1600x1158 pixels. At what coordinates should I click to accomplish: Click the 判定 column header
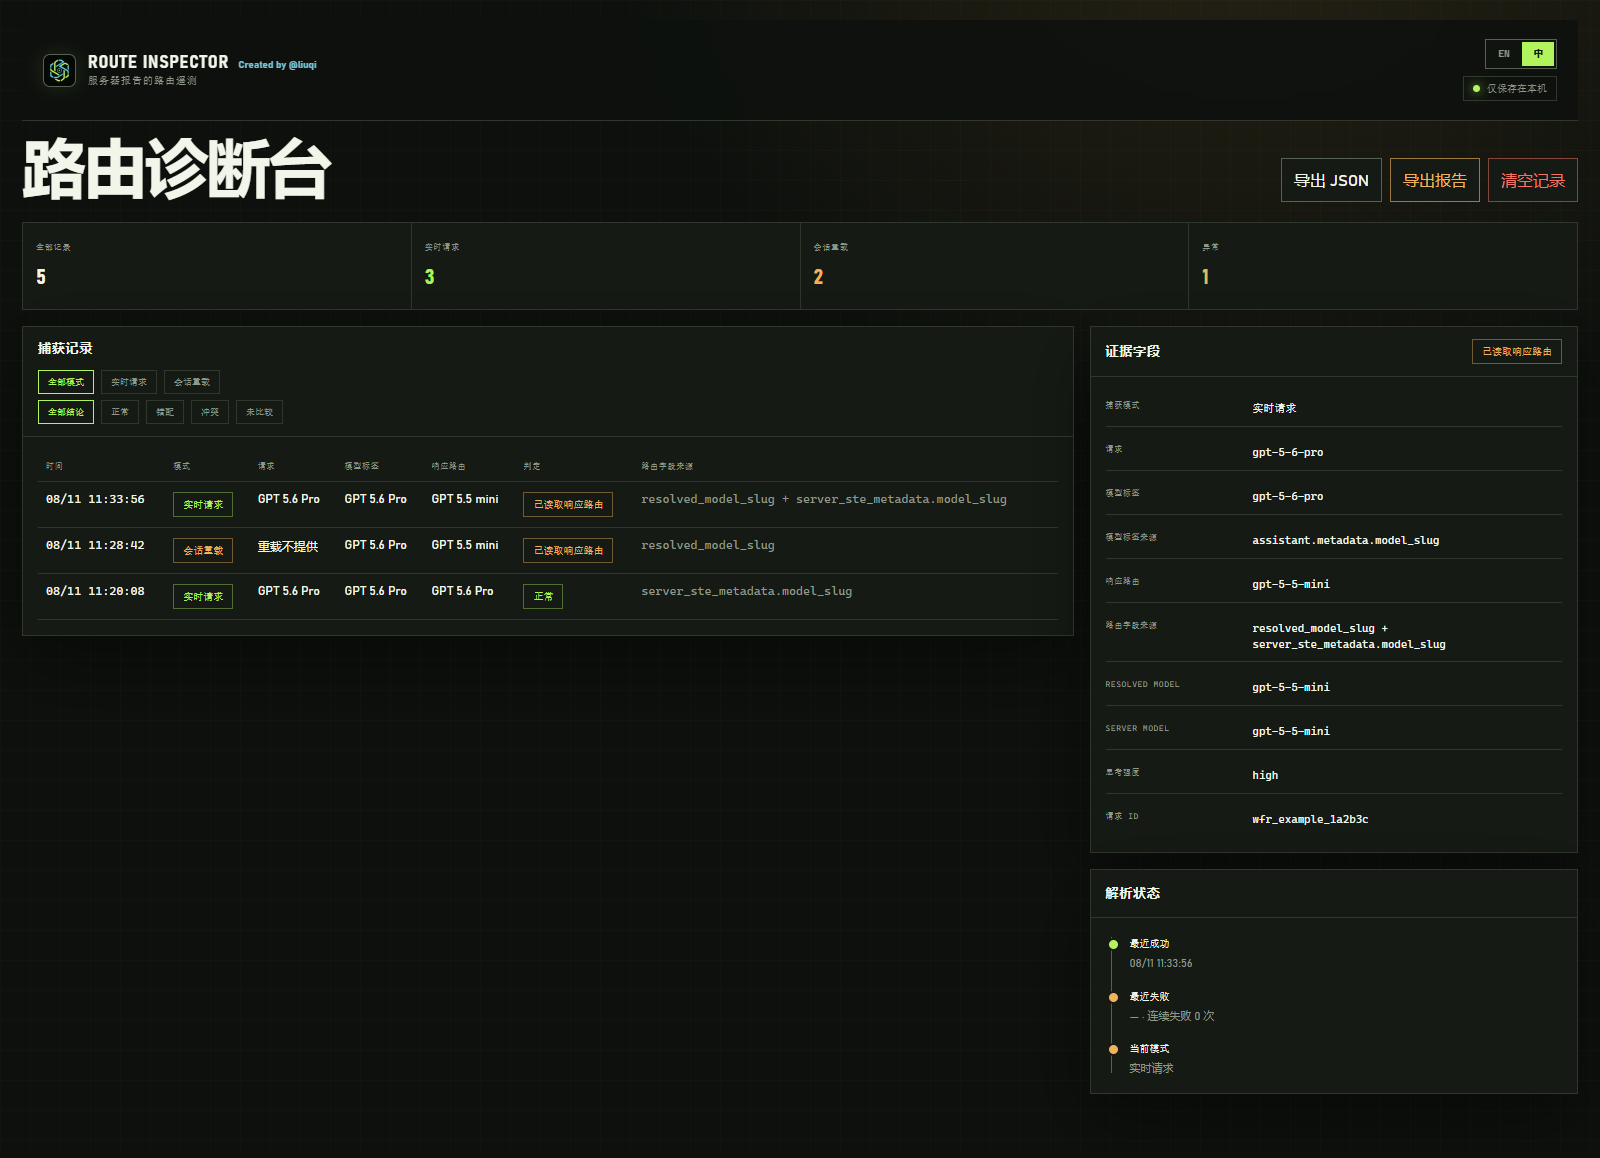(x=532, y=466)
